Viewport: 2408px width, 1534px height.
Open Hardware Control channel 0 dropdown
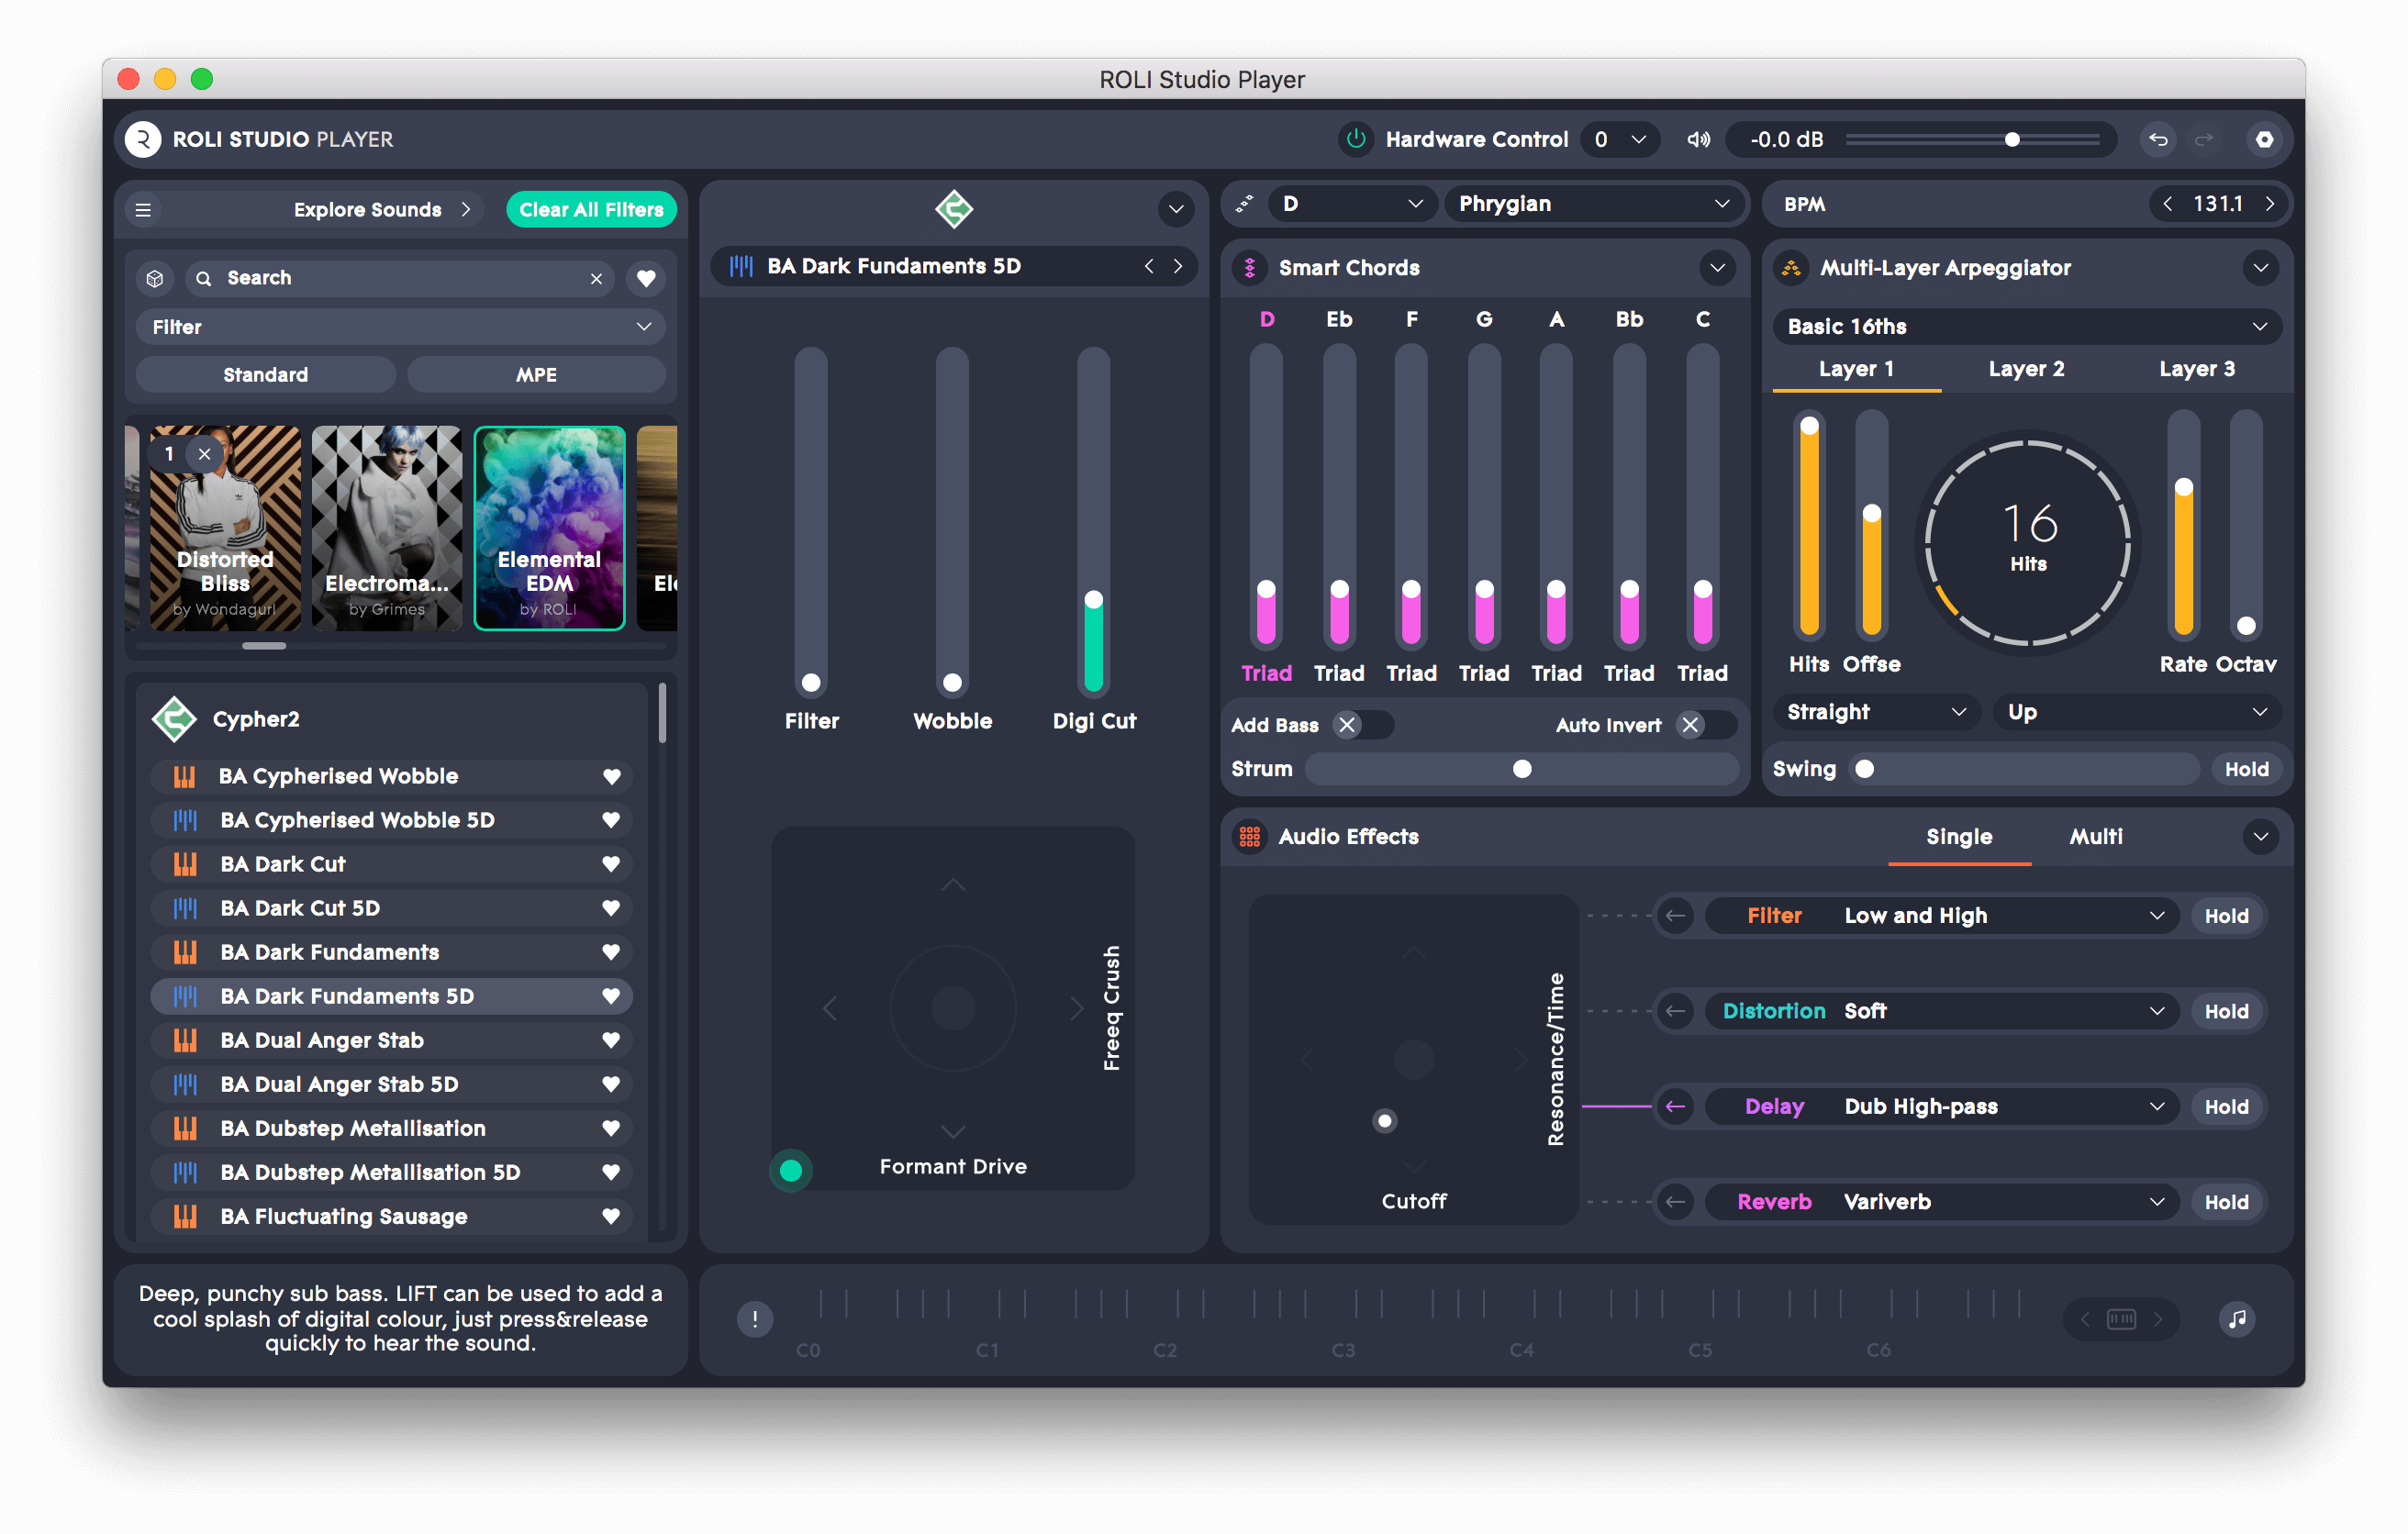[x=1620, y=139]
